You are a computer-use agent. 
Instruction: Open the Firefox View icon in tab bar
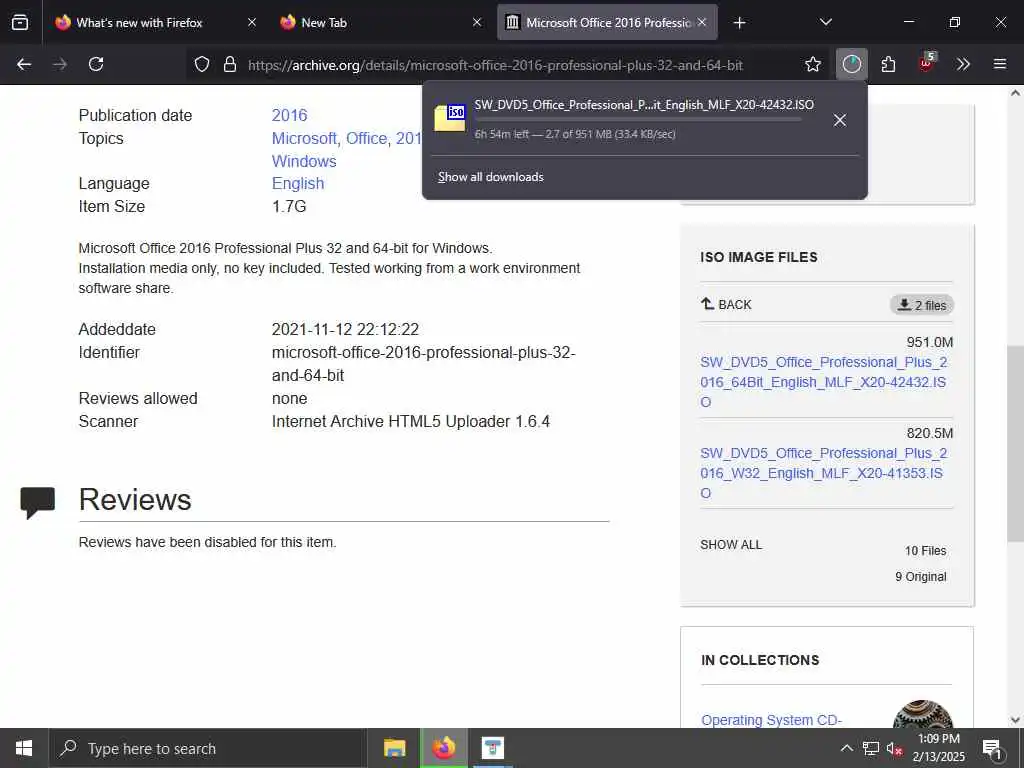[20, 22]
